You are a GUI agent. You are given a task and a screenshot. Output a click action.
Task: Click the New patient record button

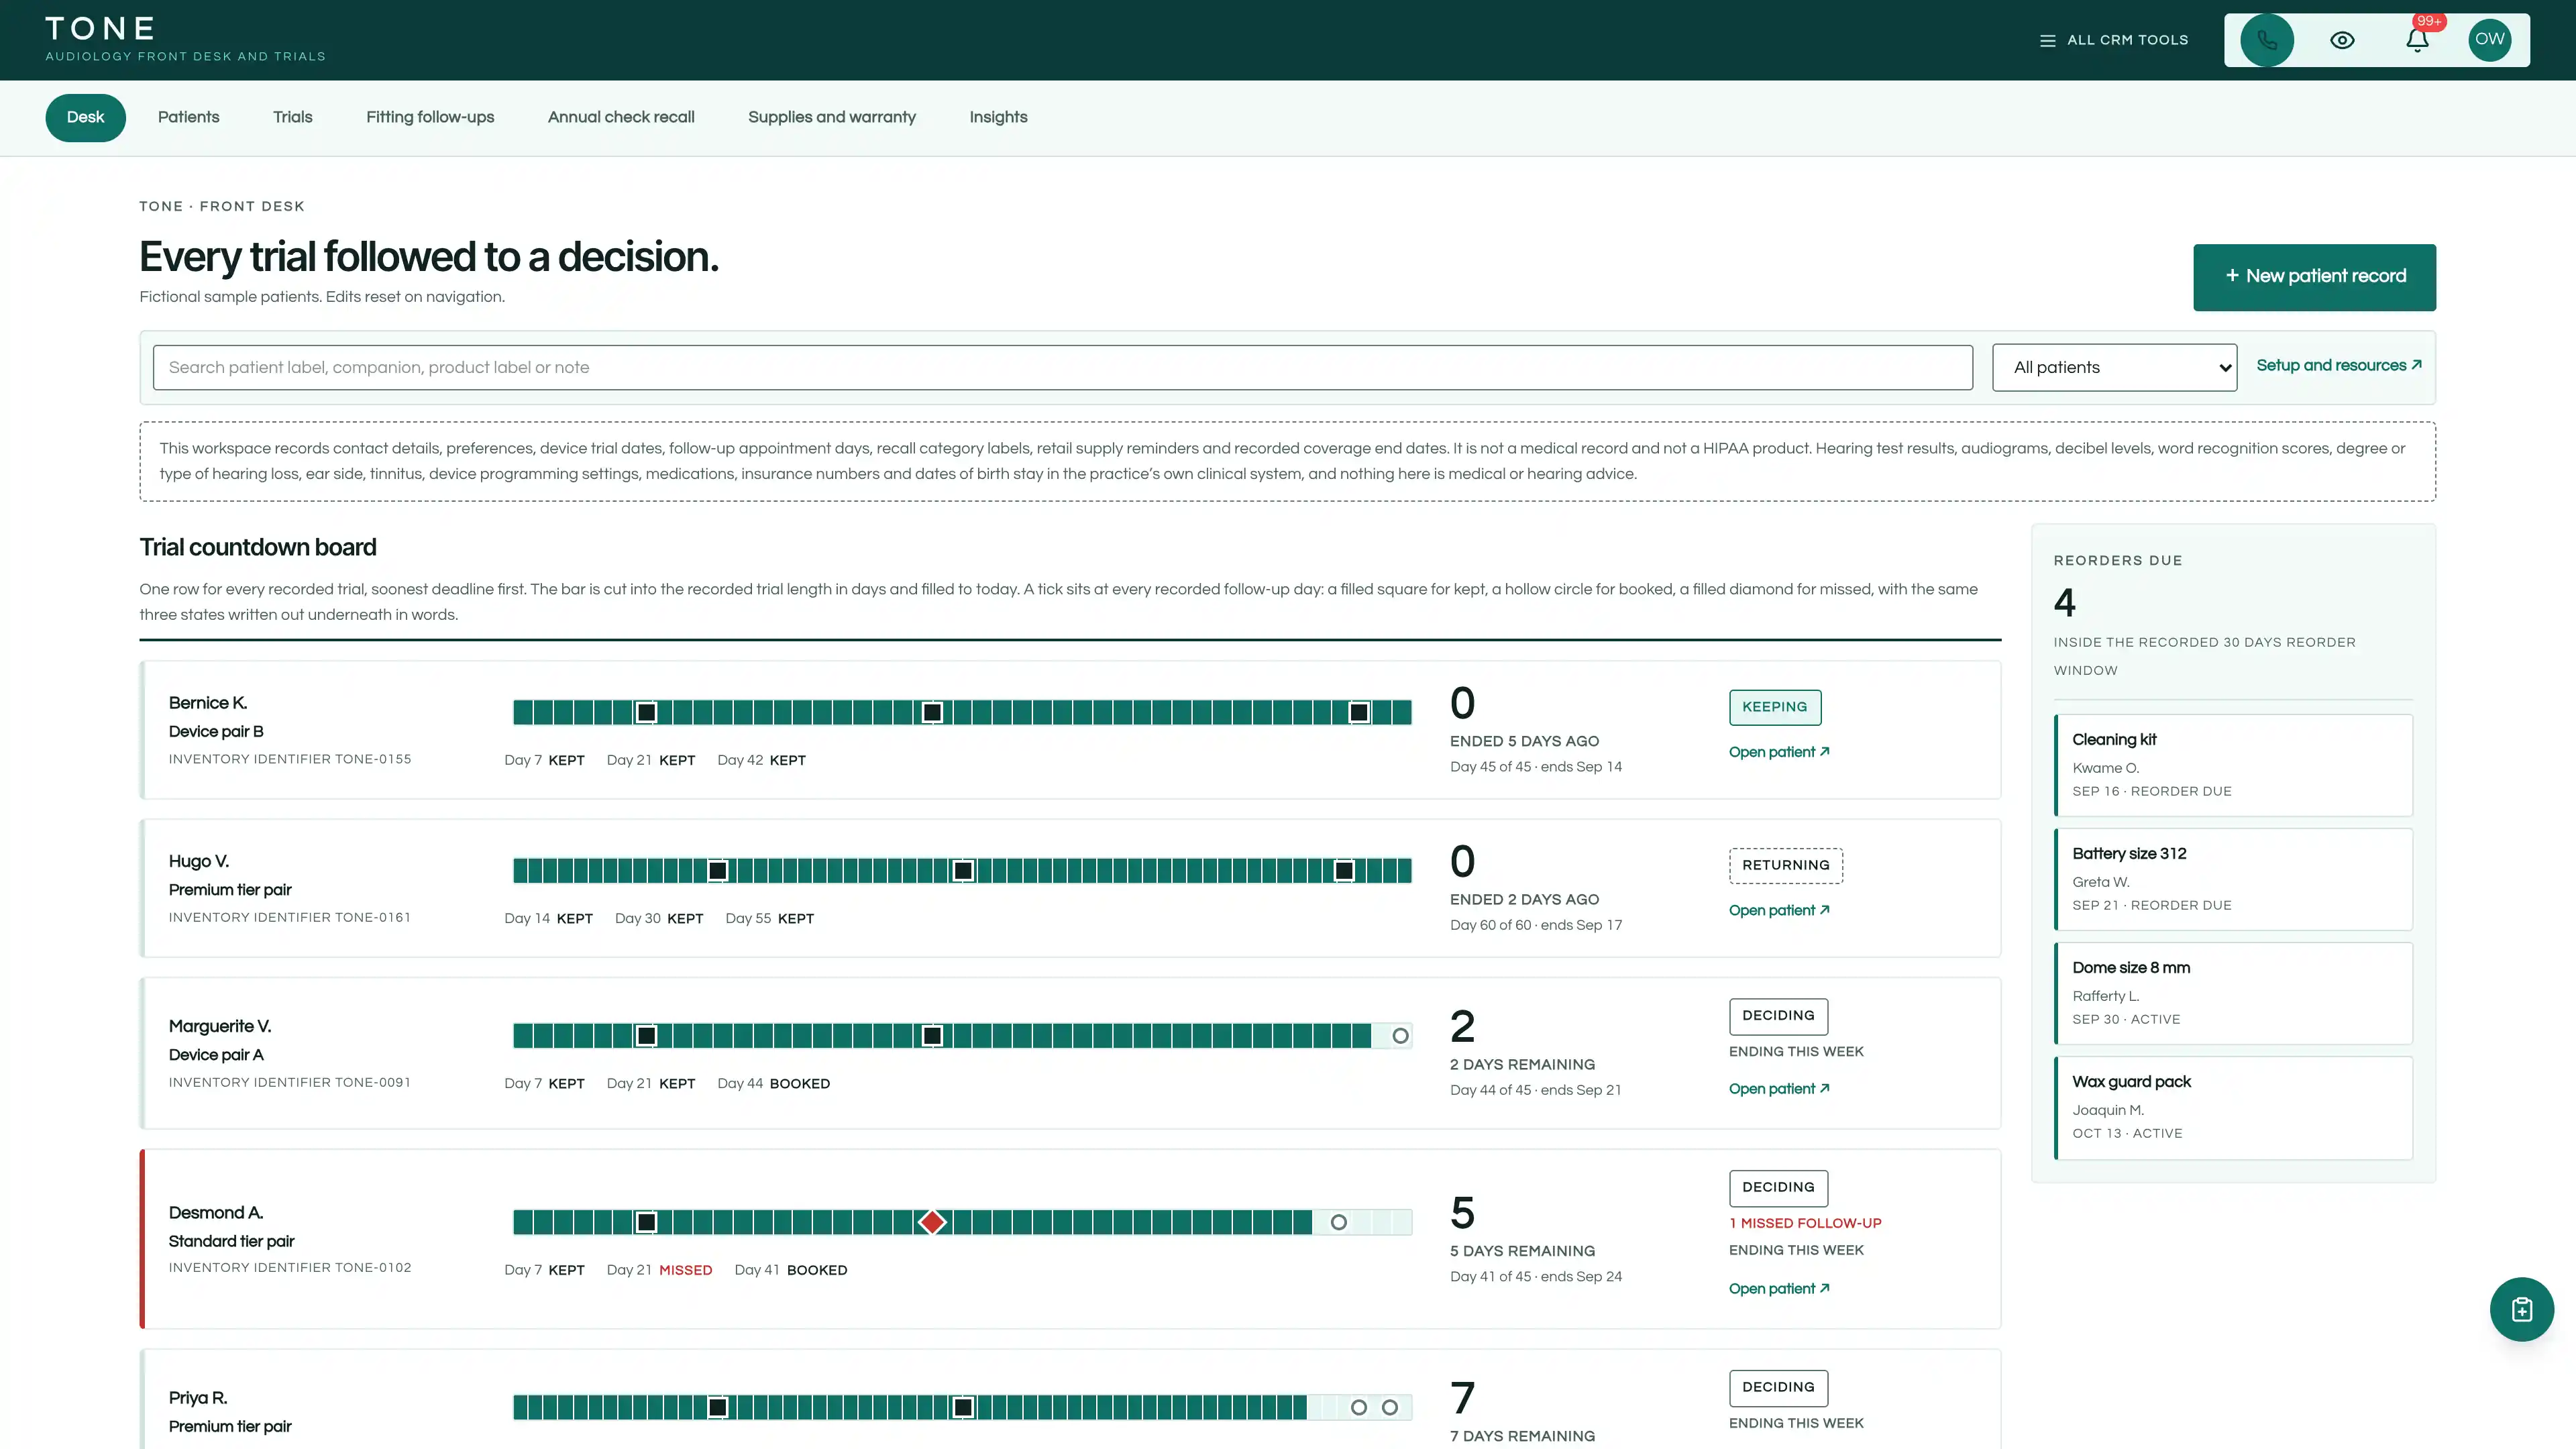point(2314,277)
